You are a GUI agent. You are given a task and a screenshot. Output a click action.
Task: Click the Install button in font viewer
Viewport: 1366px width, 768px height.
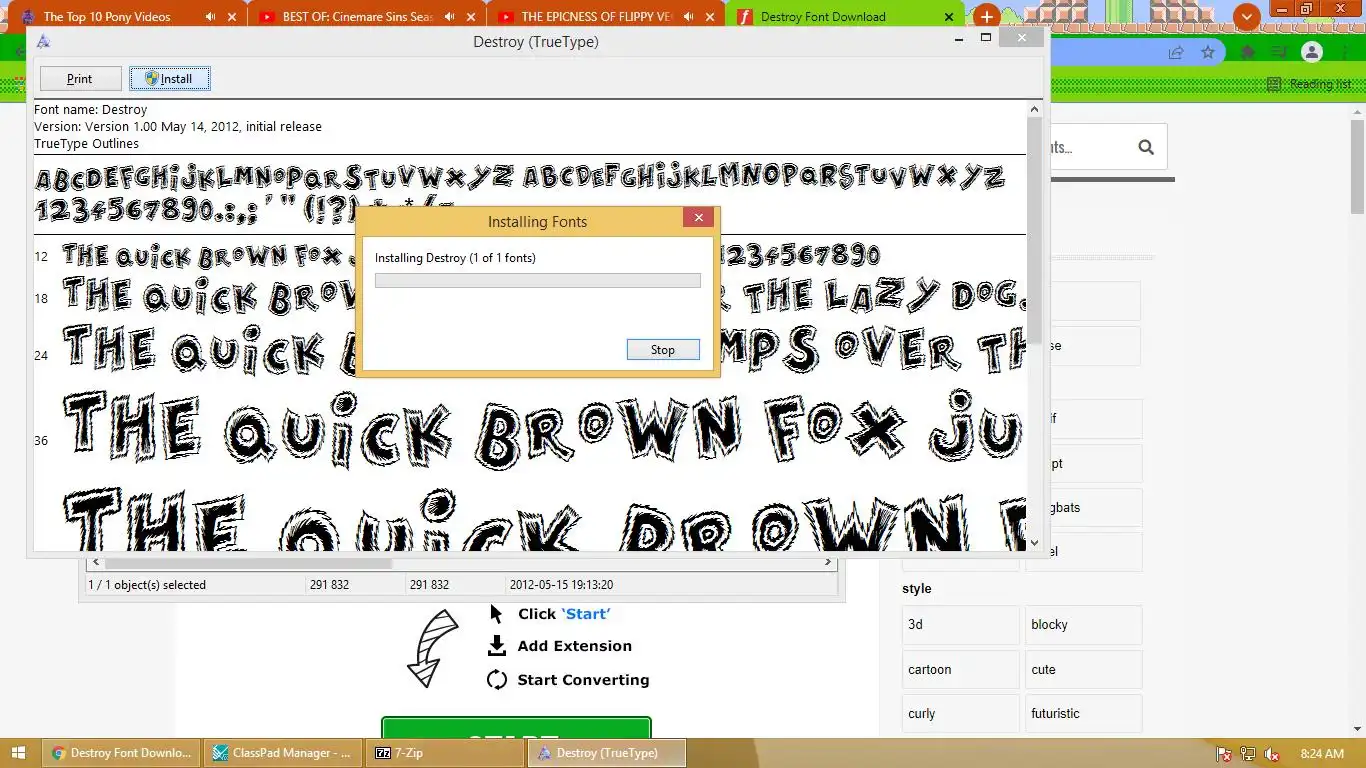coord(170,79)
